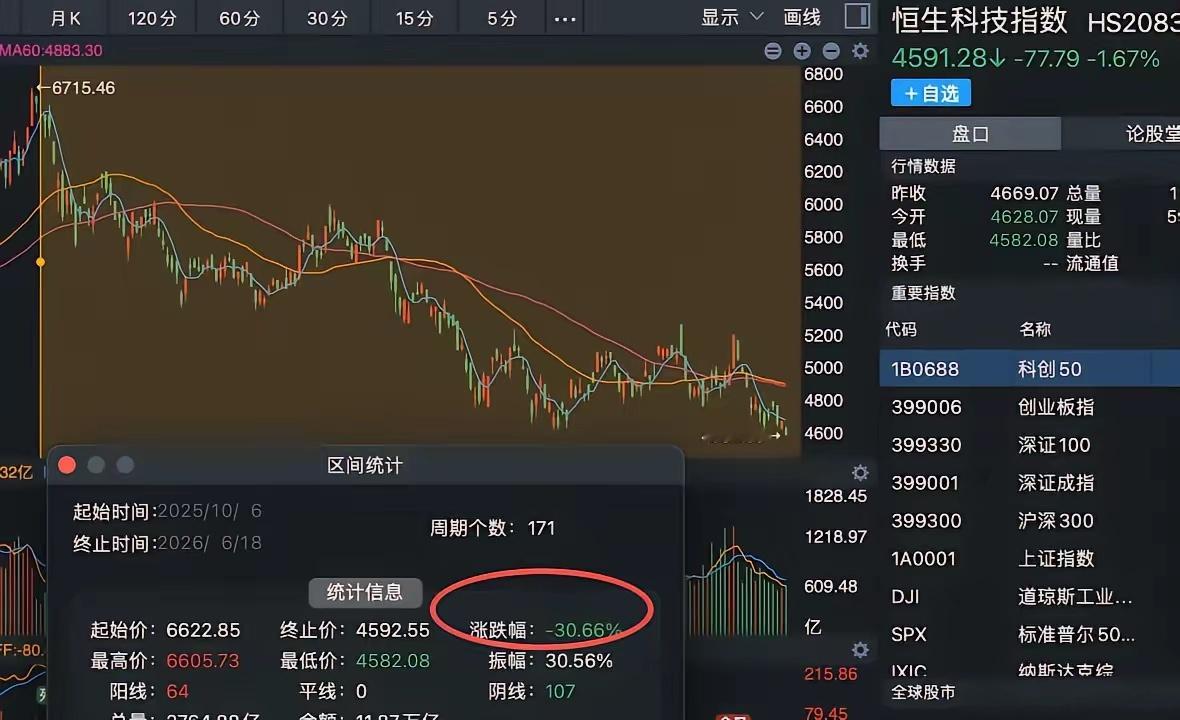Click the 周期个数 value 171
Viewport: 1180px width, 720px height.
(x=541, y=528)
